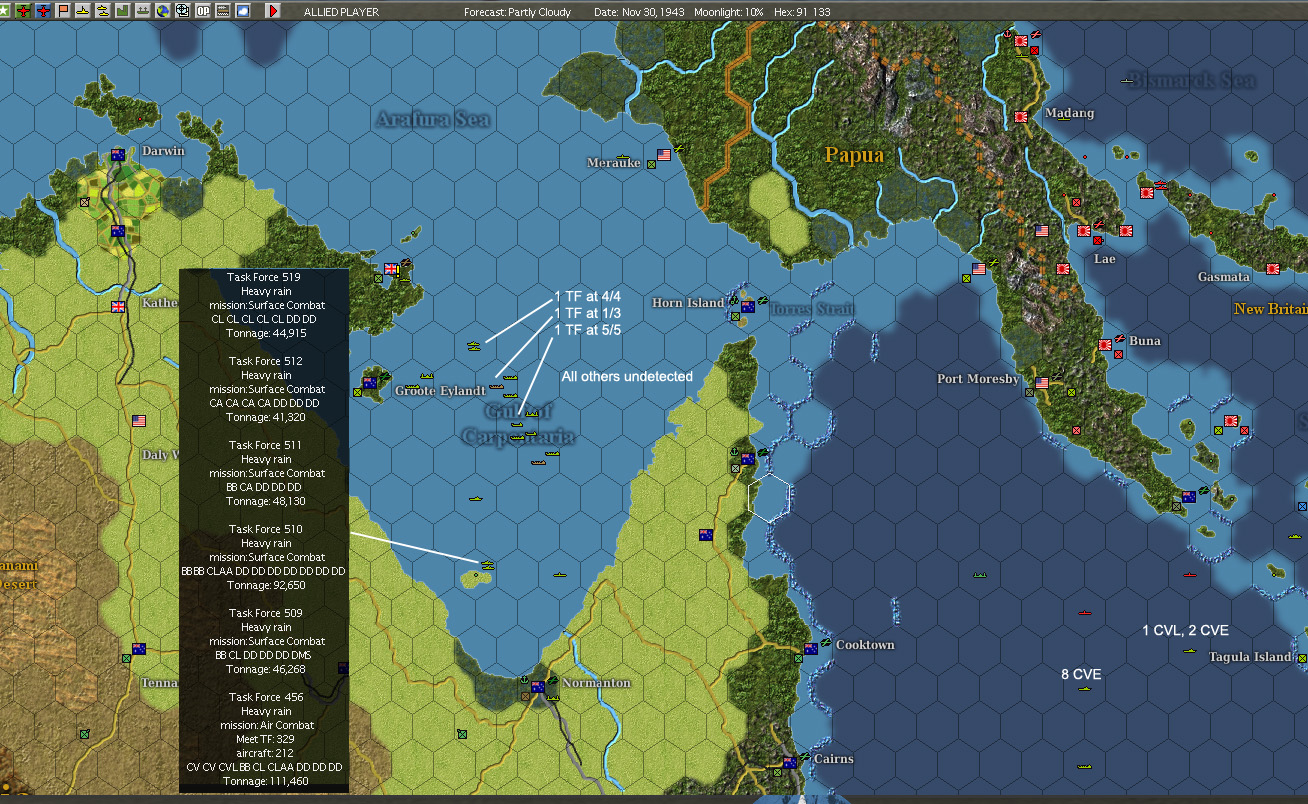Select the Normanton base flag
This screenshot has height=804, width=1308.
538,687
